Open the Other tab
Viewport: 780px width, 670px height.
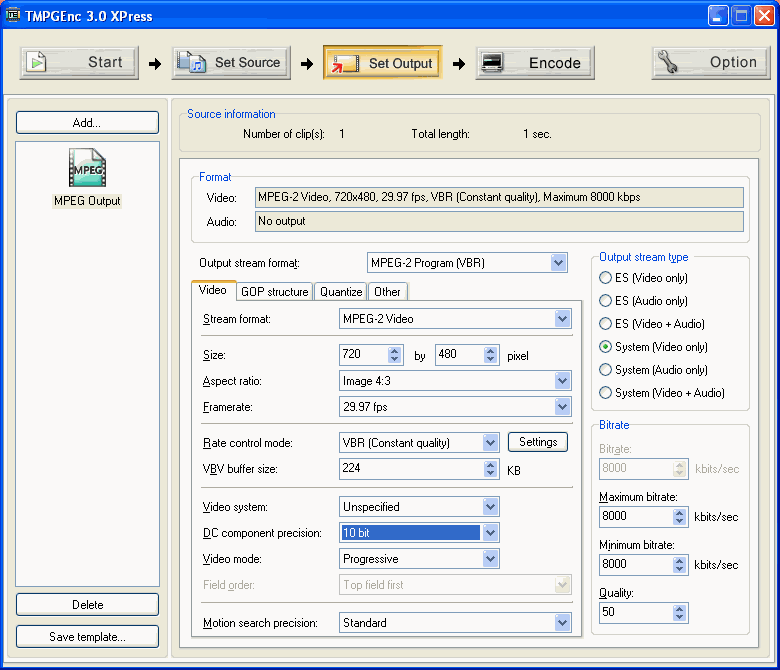click(387, 291)
